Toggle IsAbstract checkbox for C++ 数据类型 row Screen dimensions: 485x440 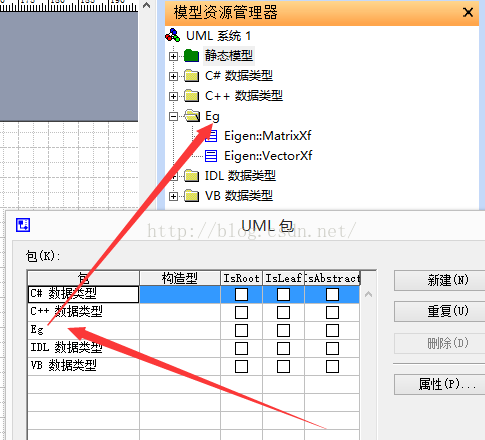coord(332,313)
